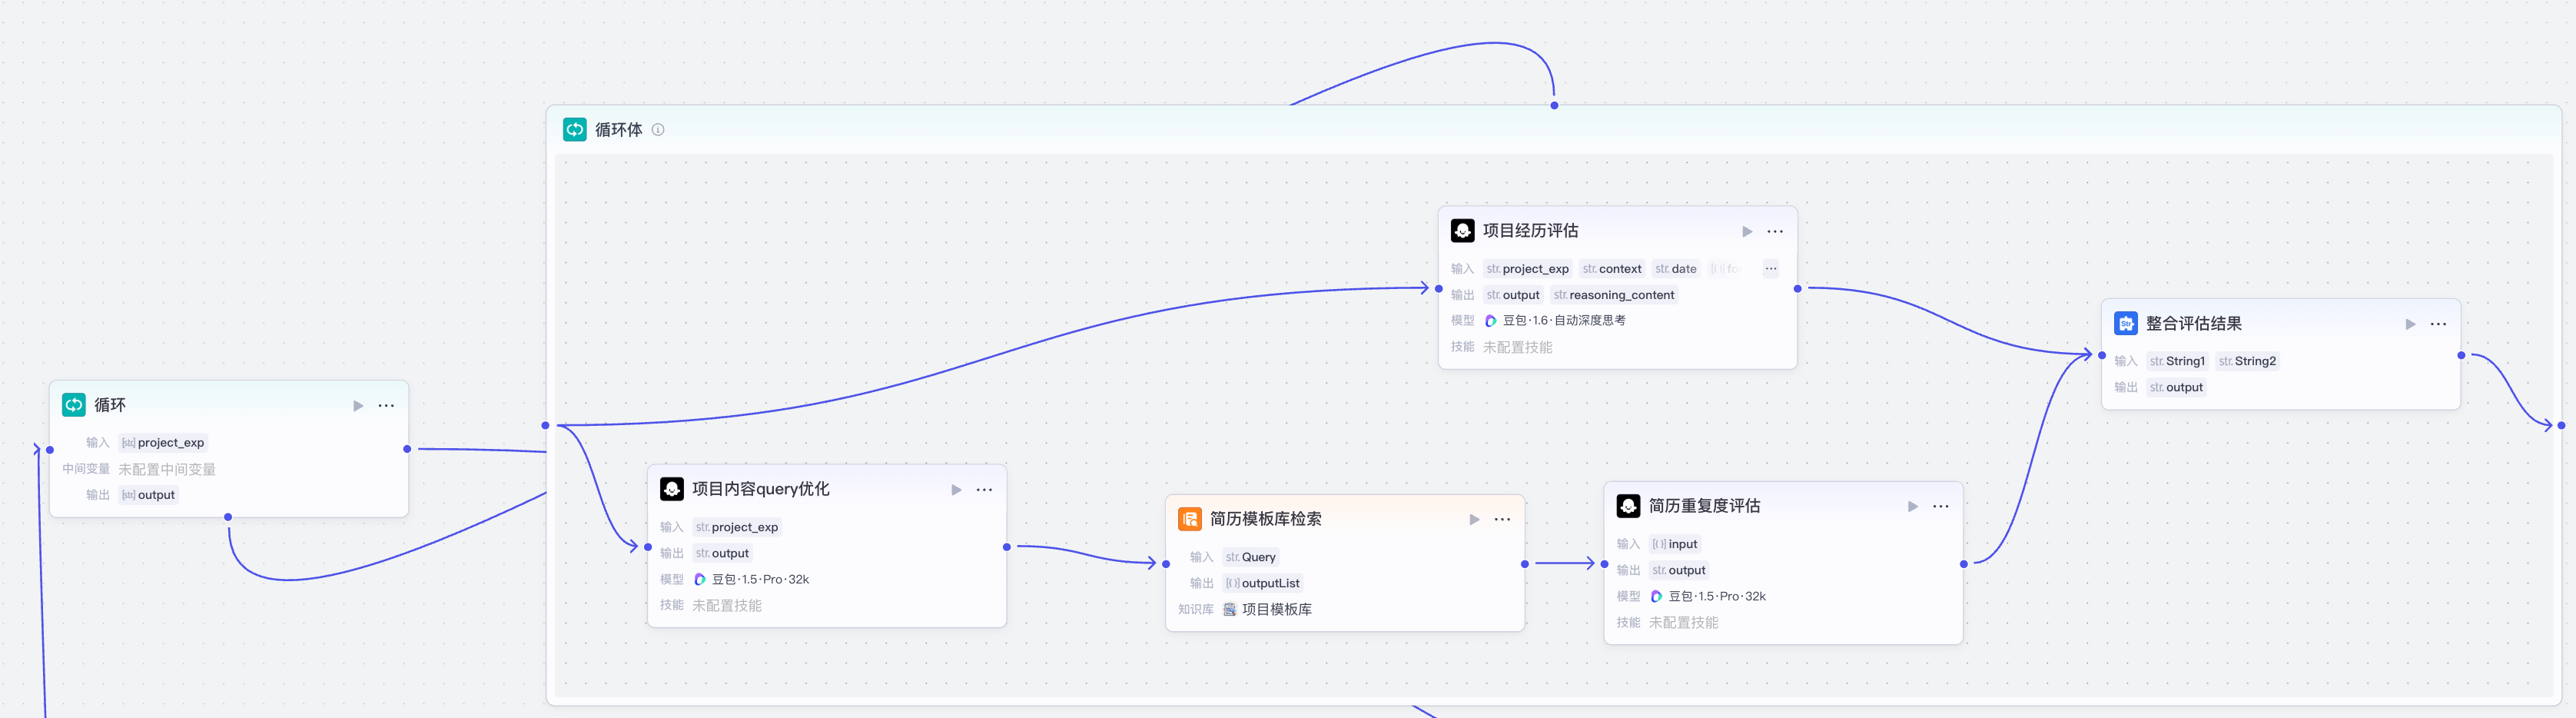Click the 整合评估结果 text processing icon

(2126, 324)
